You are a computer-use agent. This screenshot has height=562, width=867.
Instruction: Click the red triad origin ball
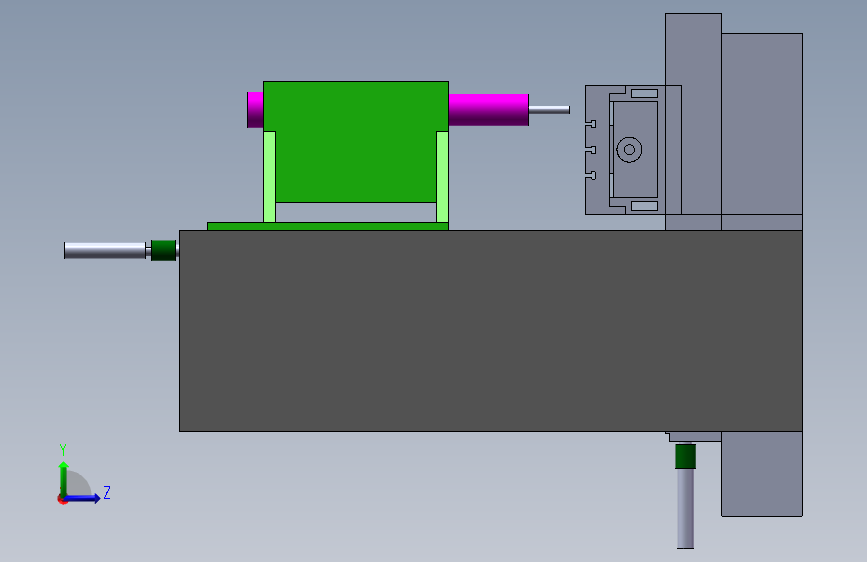pos(62,499)
